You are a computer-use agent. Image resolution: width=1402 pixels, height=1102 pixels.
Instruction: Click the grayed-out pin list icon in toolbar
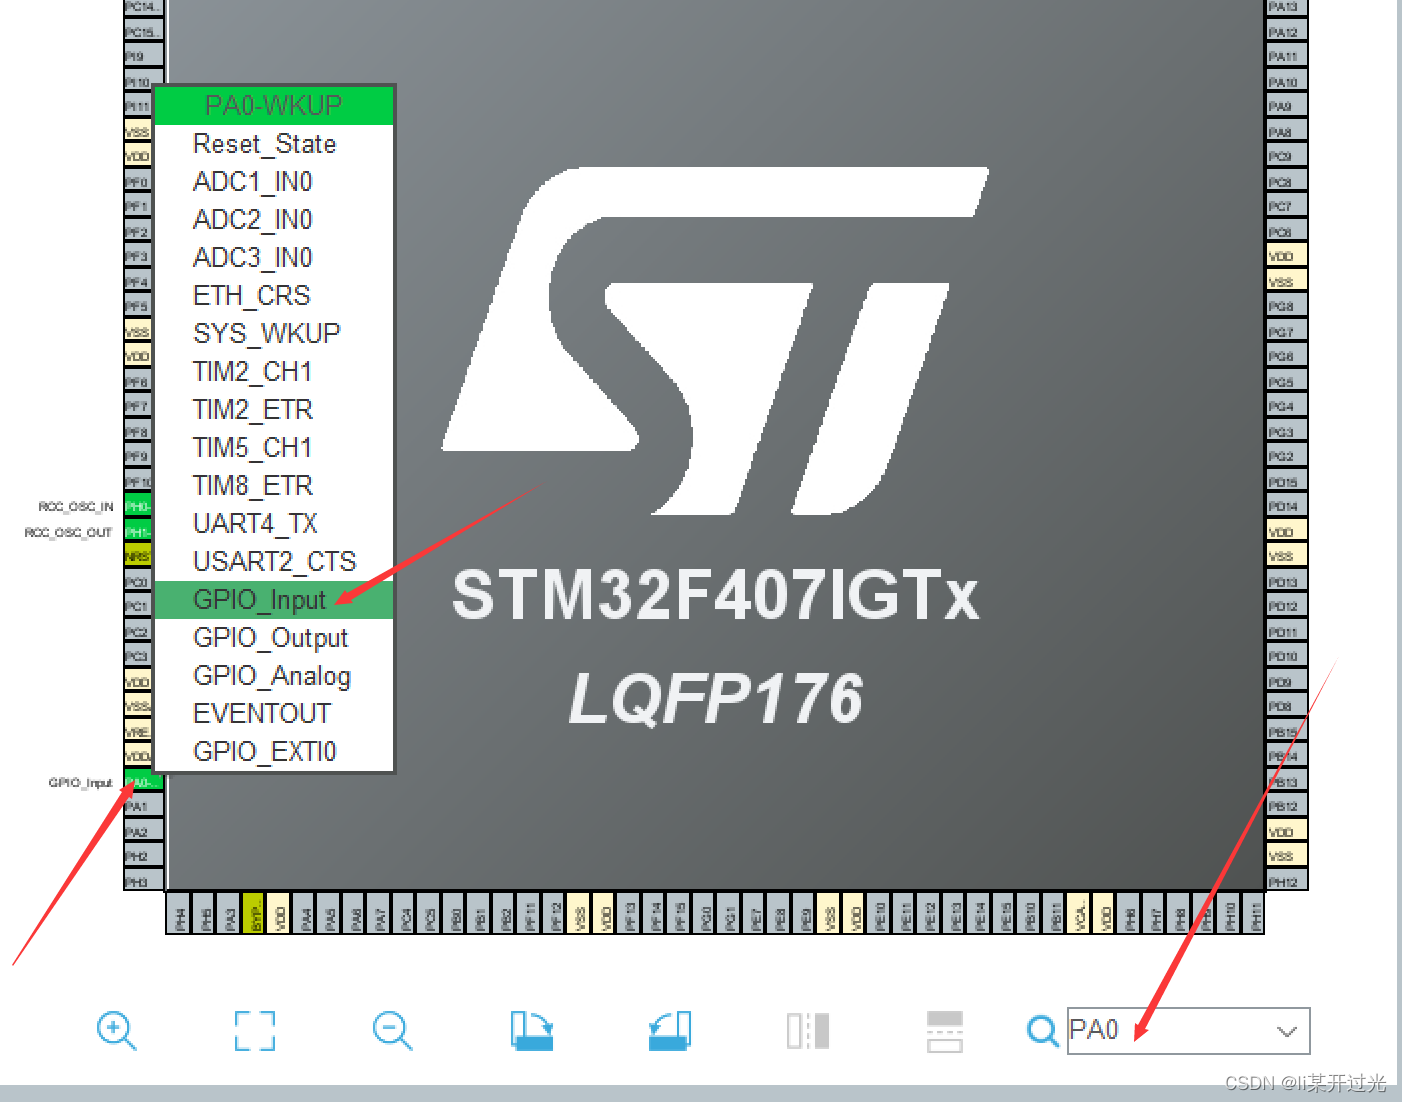point(944,1030)
